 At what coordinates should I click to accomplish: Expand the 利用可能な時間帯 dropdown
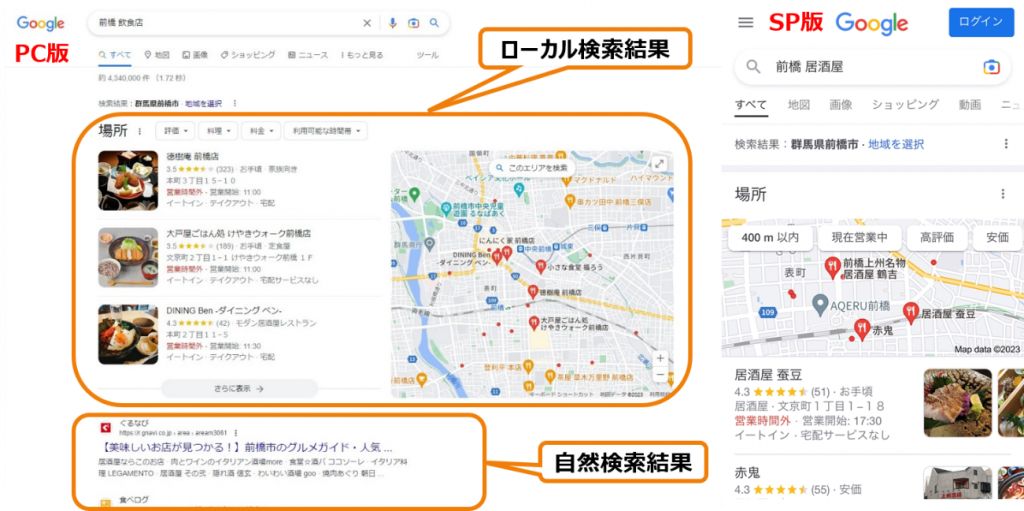coord(325,131)
